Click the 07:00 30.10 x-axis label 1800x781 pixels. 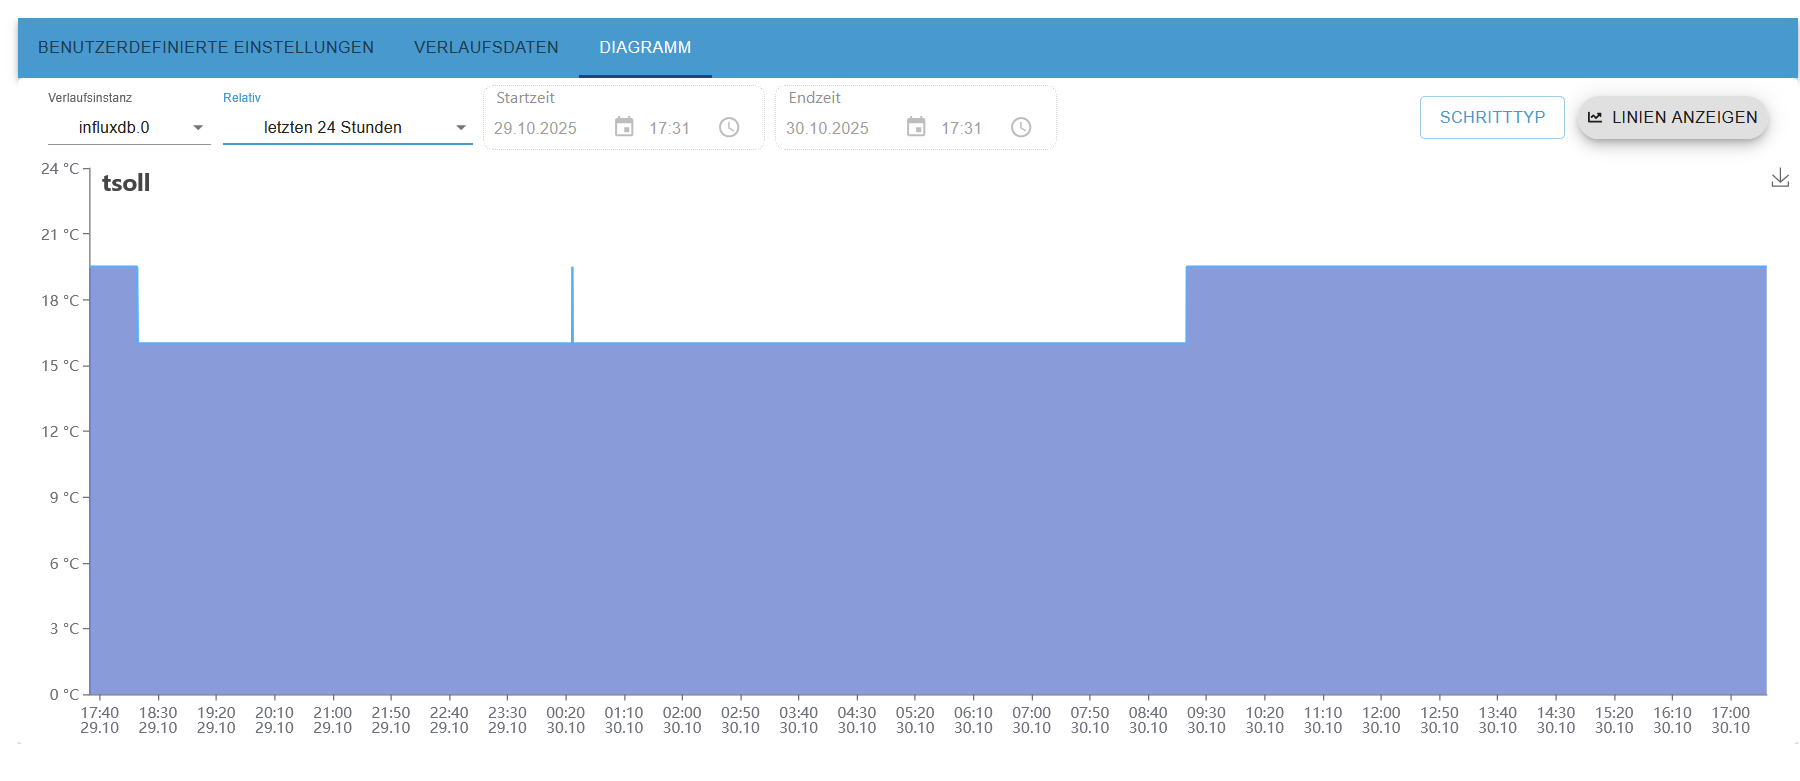(1032, 720)
